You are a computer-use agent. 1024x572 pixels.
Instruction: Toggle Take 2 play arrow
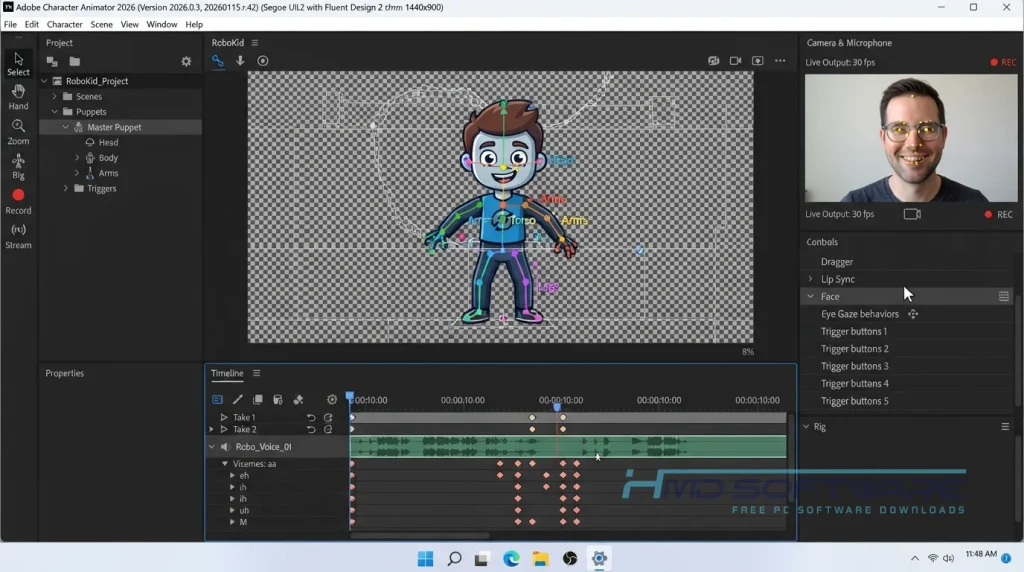coord(224,429)
